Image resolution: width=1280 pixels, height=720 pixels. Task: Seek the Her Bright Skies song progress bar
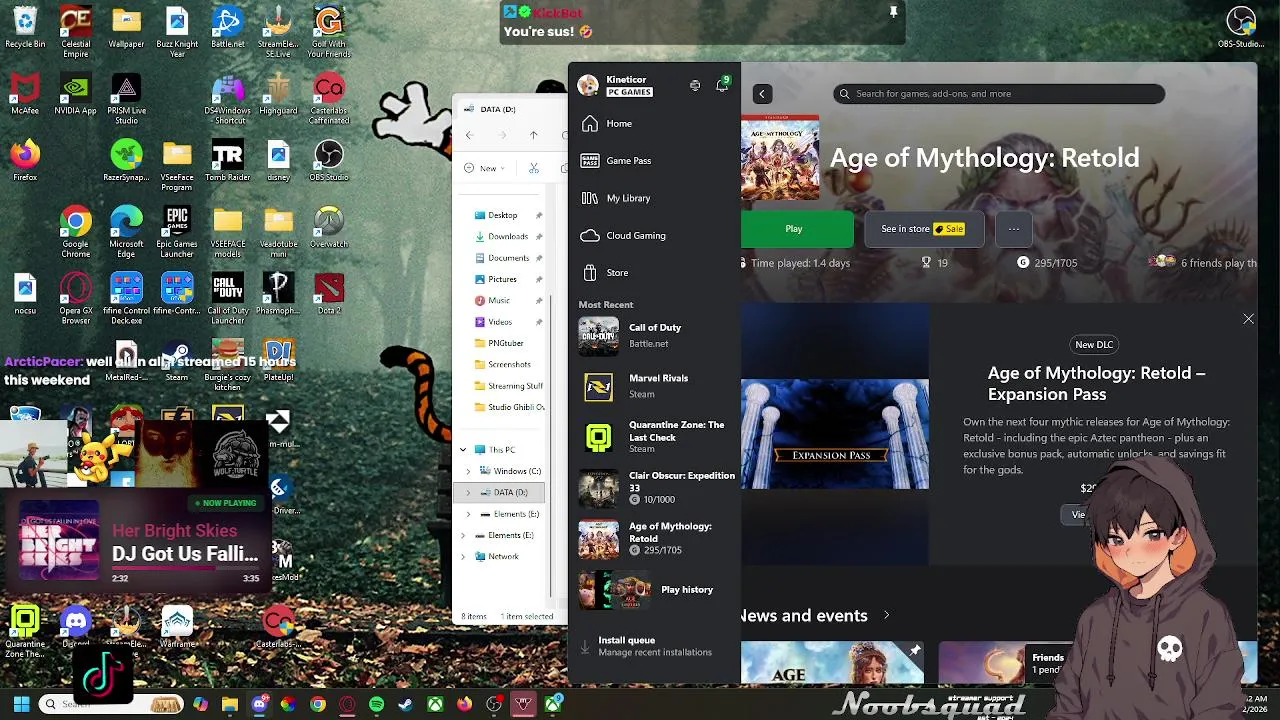[186, 569]
